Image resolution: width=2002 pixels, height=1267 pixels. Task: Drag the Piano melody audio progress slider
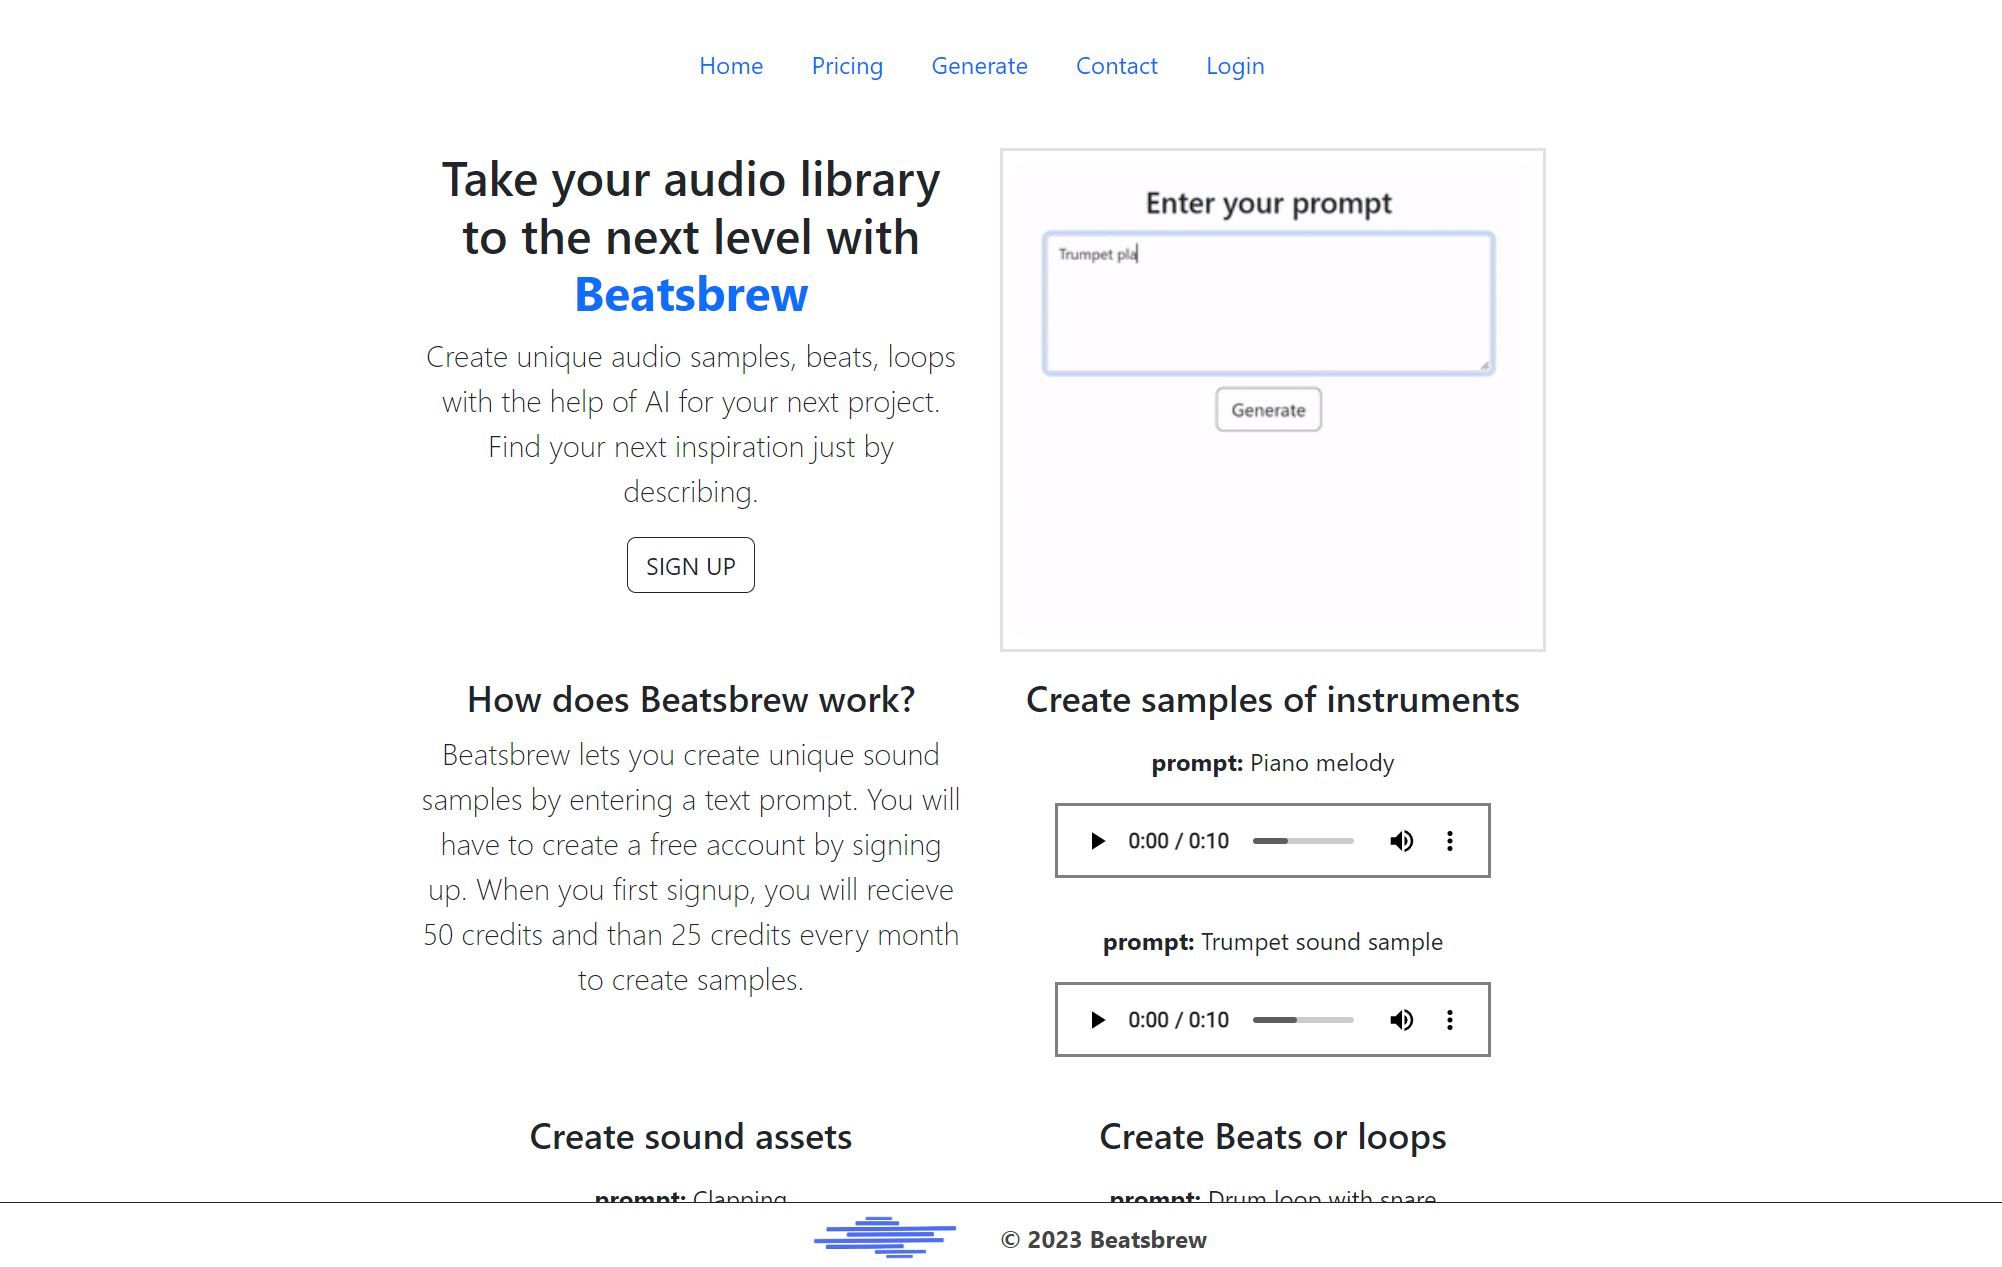1303,841
